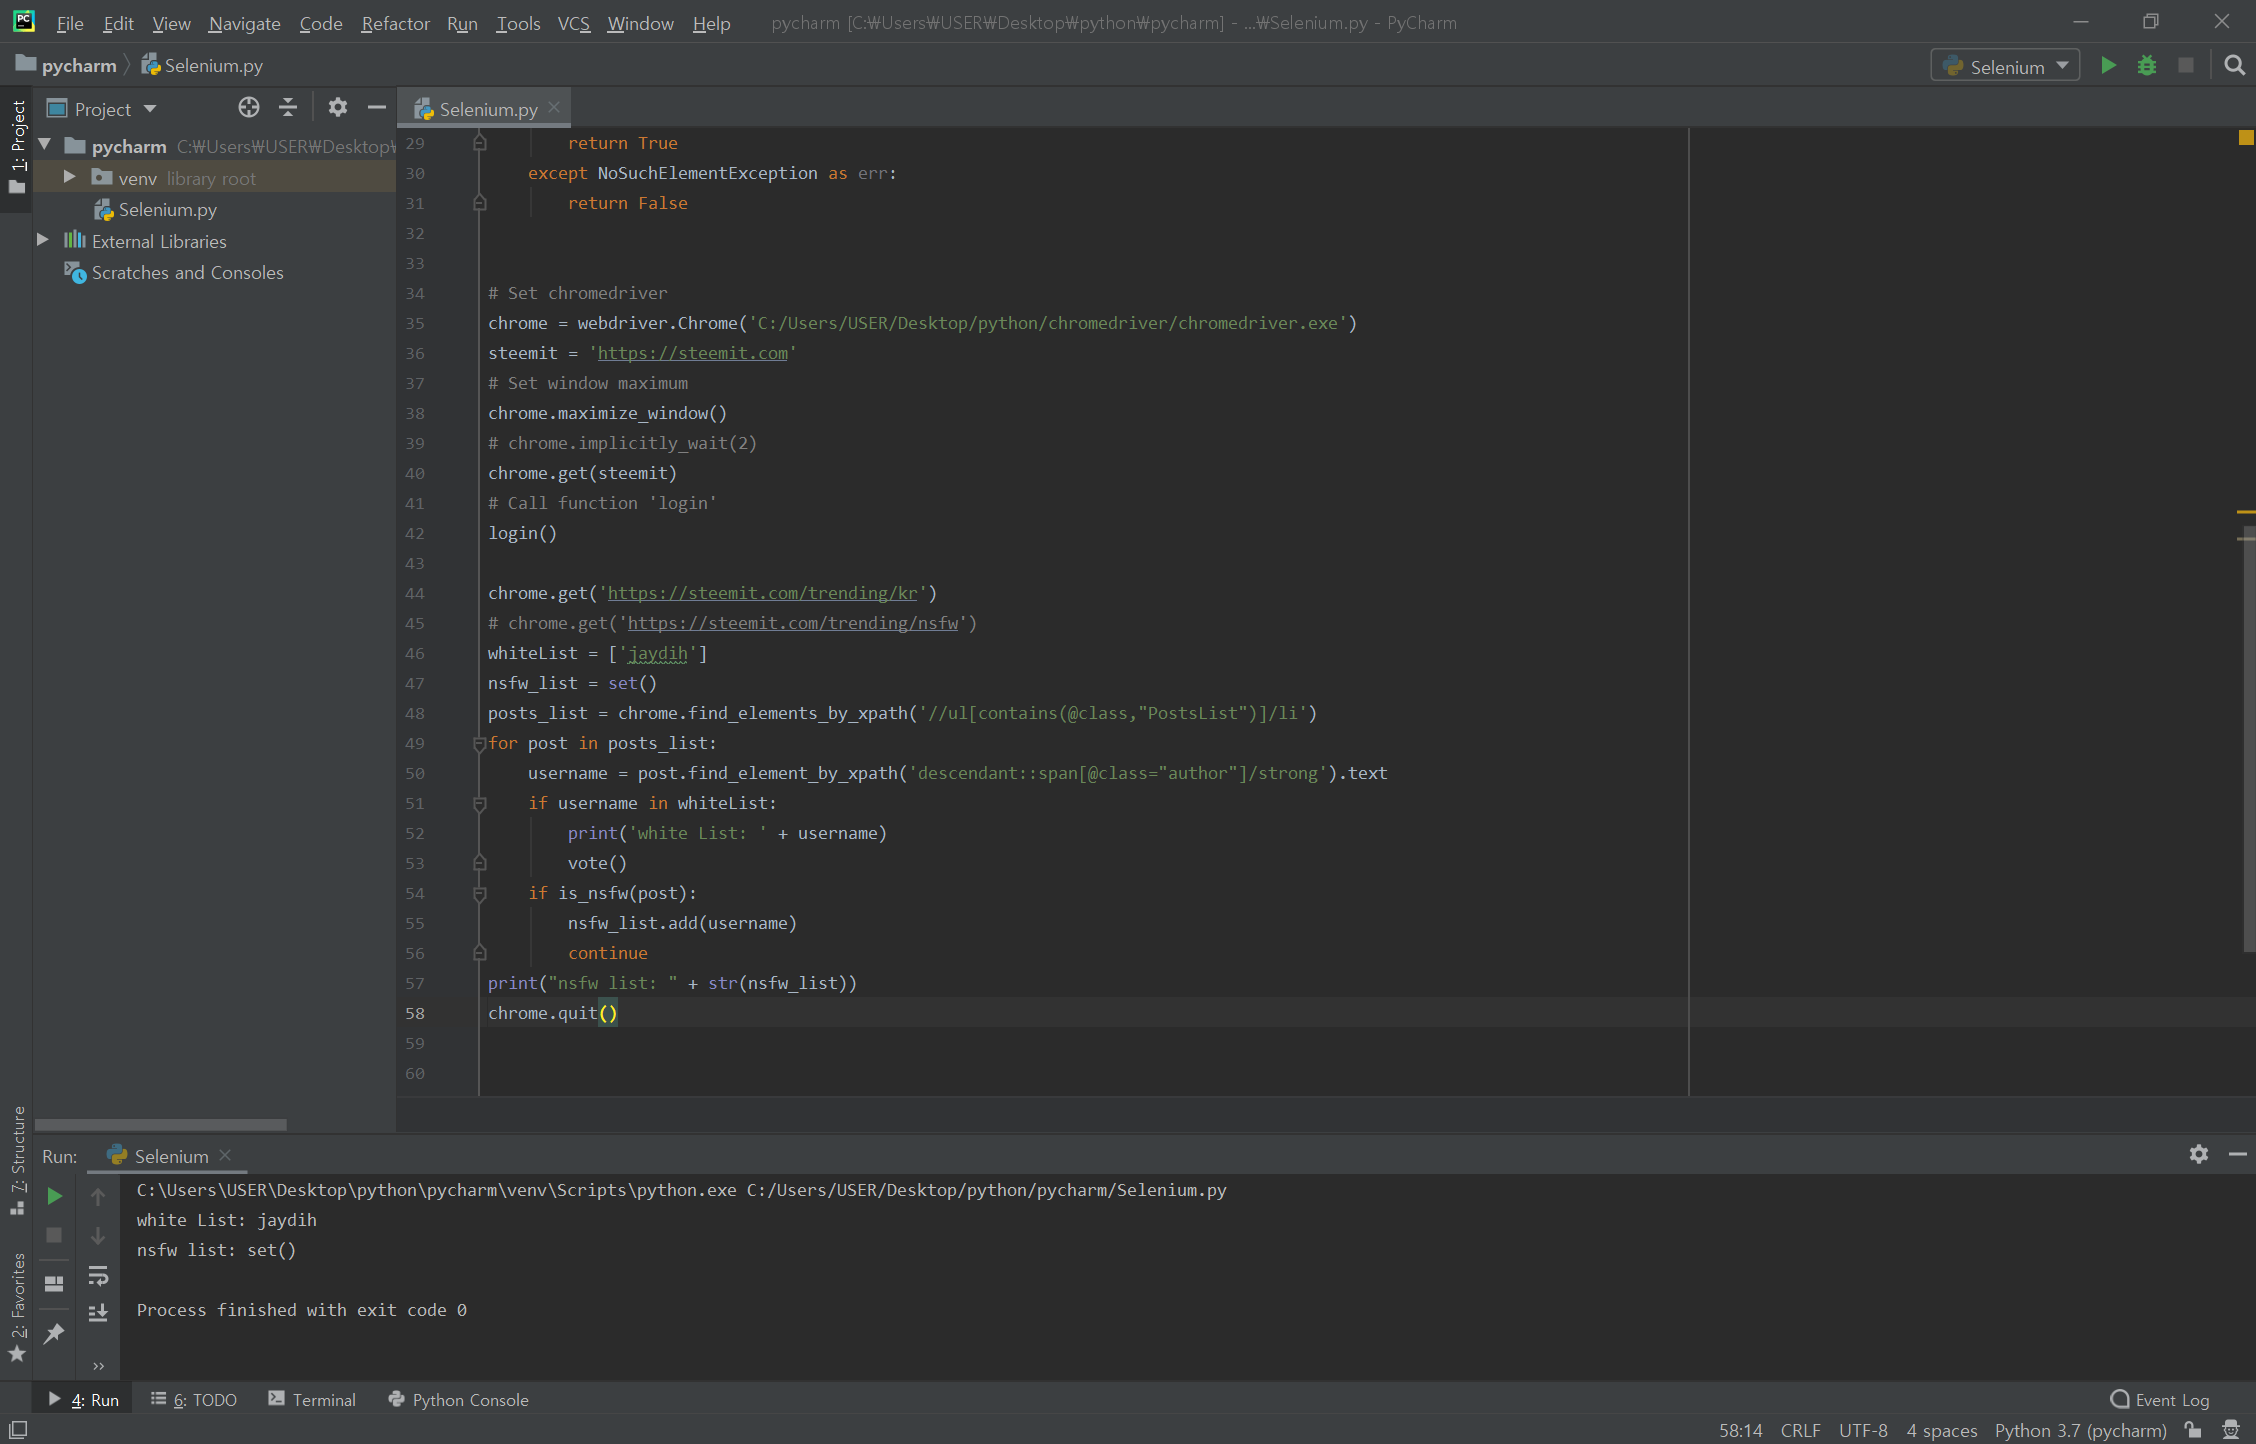This screenshot has width=2256, height=1444.
Task: Open Run panel gear settings
Action: [2198, 1154]
